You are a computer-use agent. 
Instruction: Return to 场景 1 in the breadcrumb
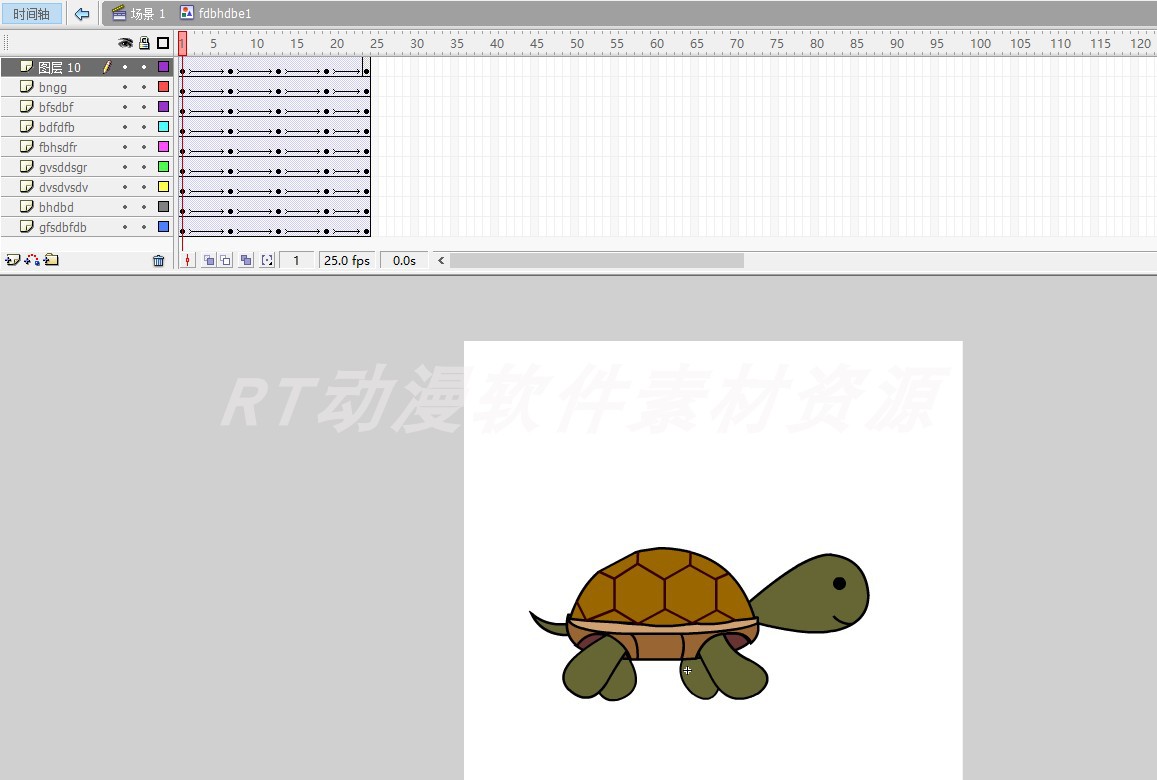[x=136, y=13]
